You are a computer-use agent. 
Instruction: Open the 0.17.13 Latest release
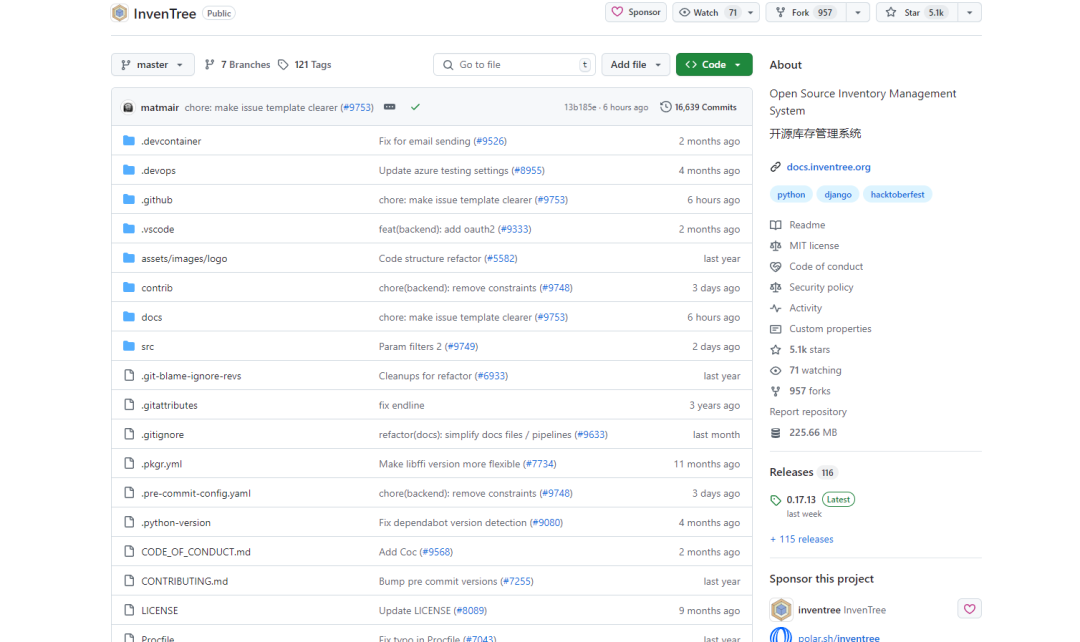tap(813, 499)
